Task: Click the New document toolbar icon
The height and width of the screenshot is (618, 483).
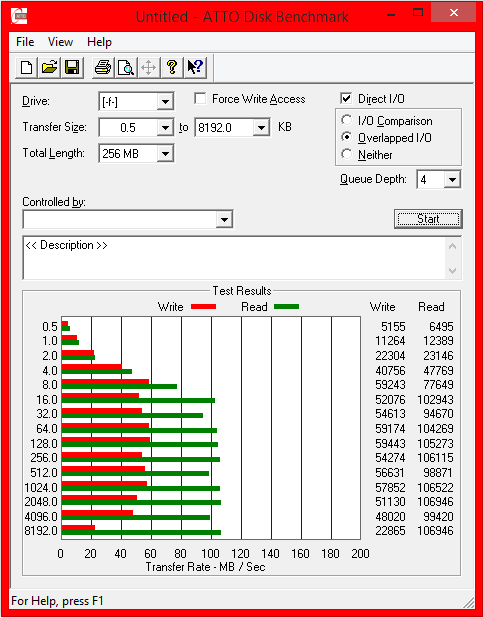Action: click(x=26, y=67)
